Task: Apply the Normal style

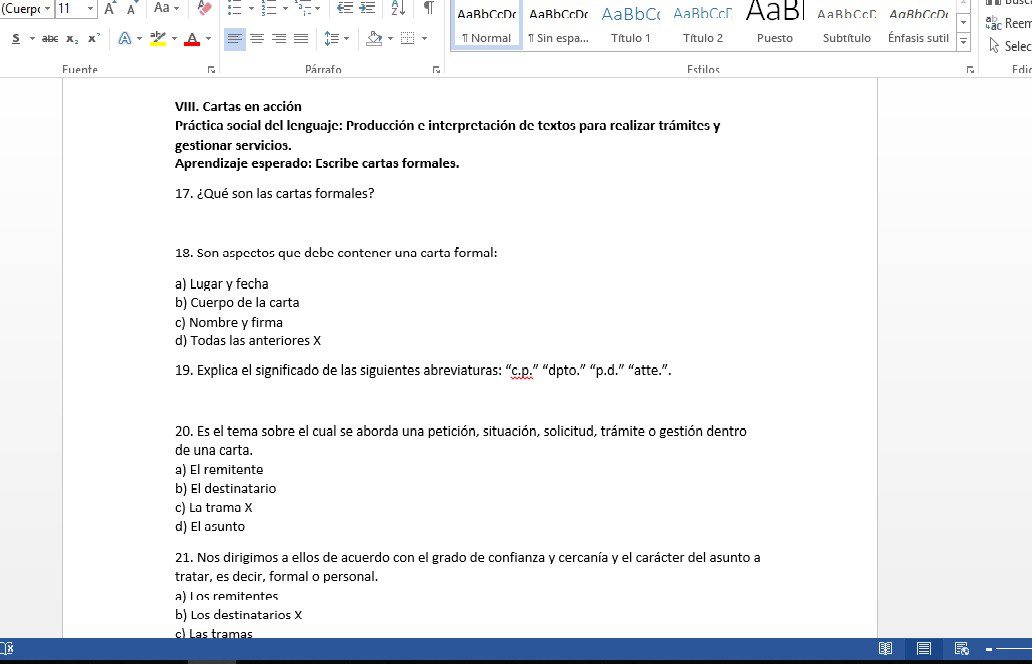Action: 486,24
